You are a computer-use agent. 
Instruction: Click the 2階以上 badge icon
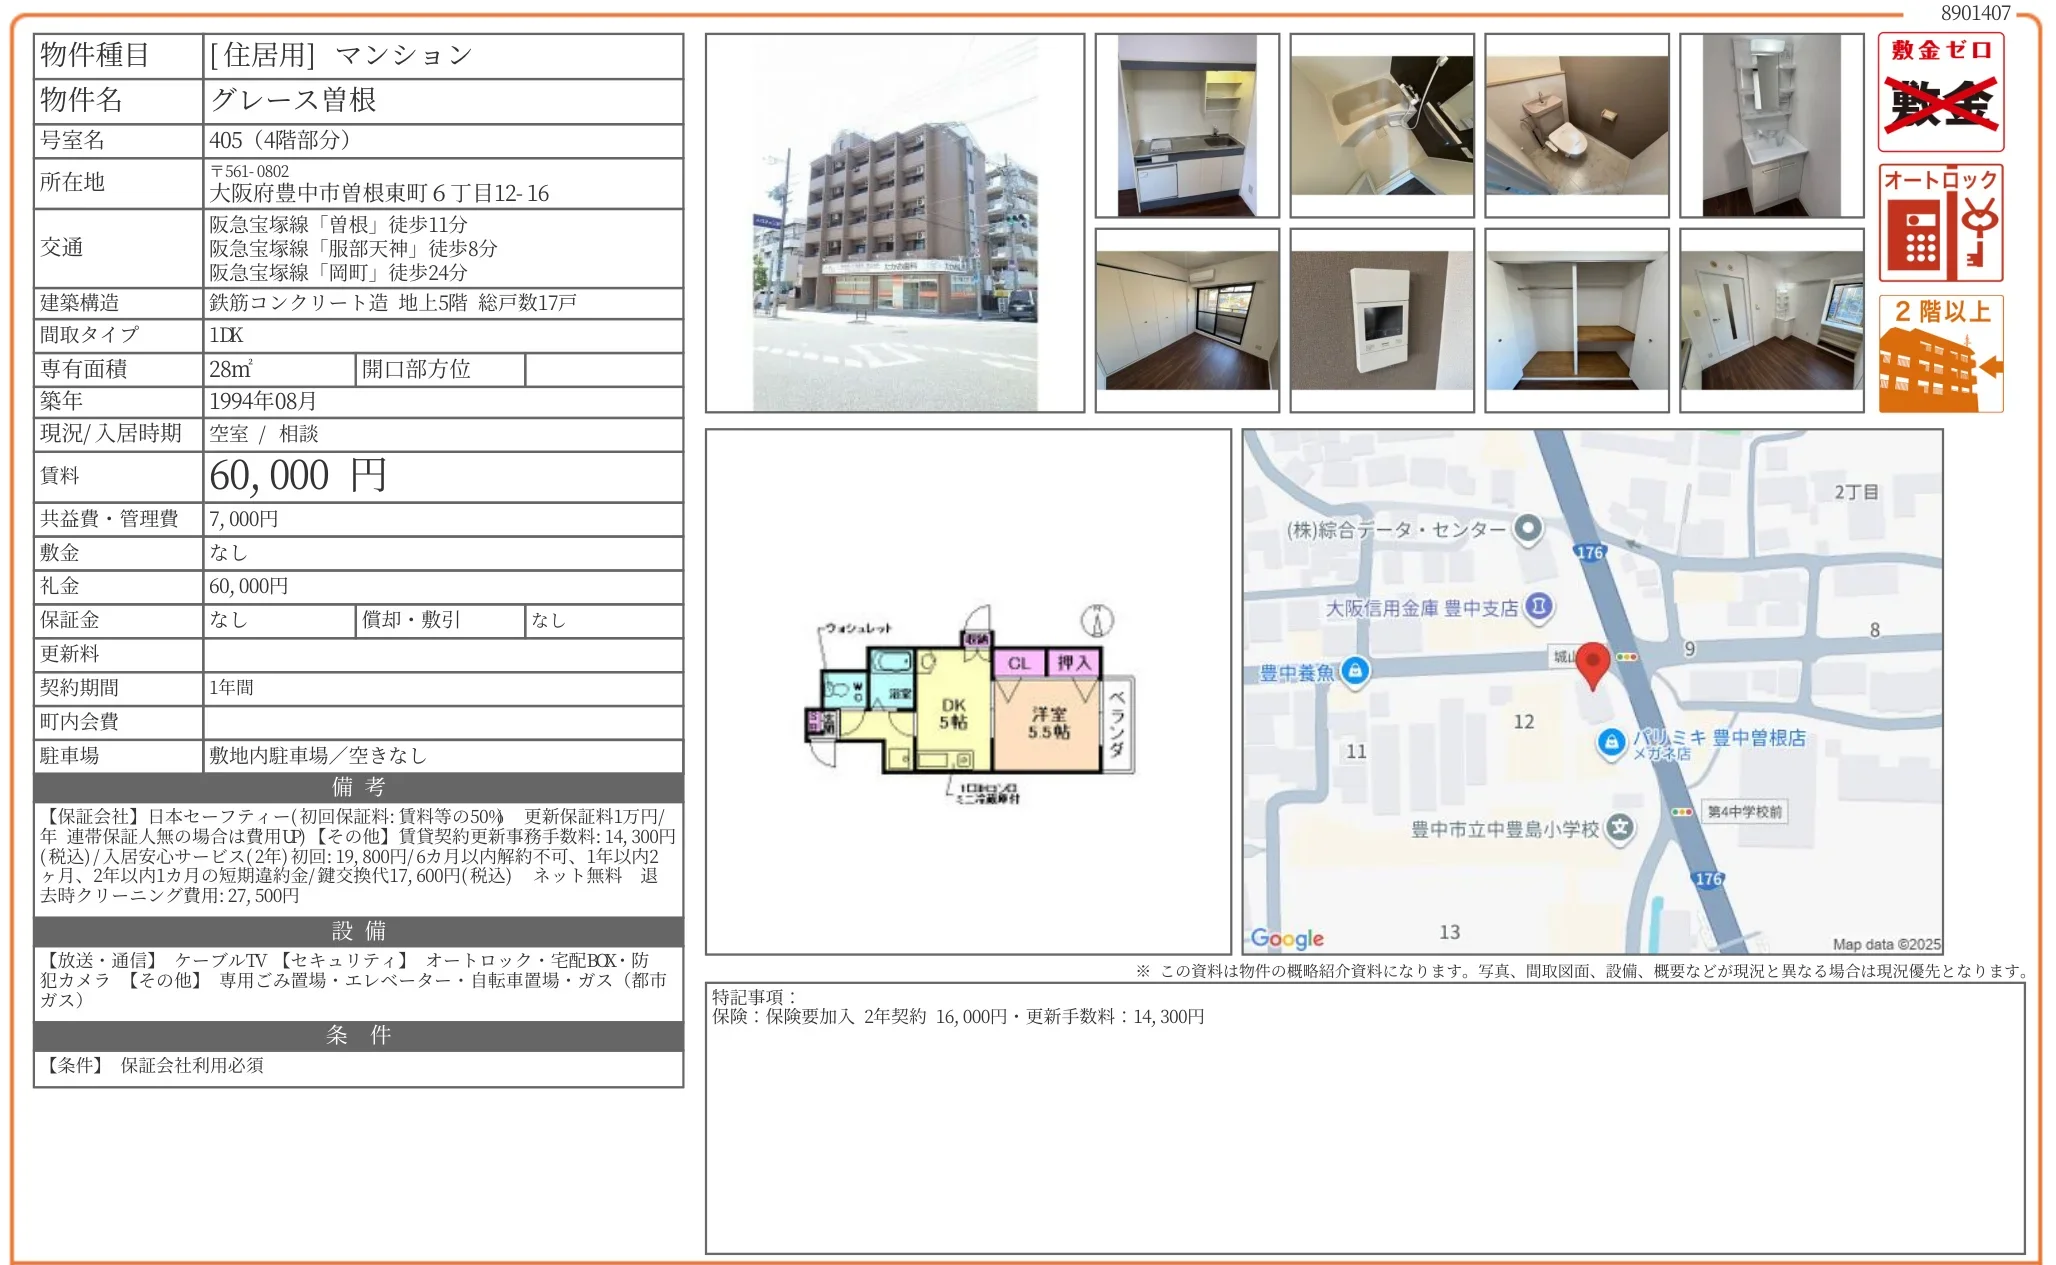tap(1940, 354)
